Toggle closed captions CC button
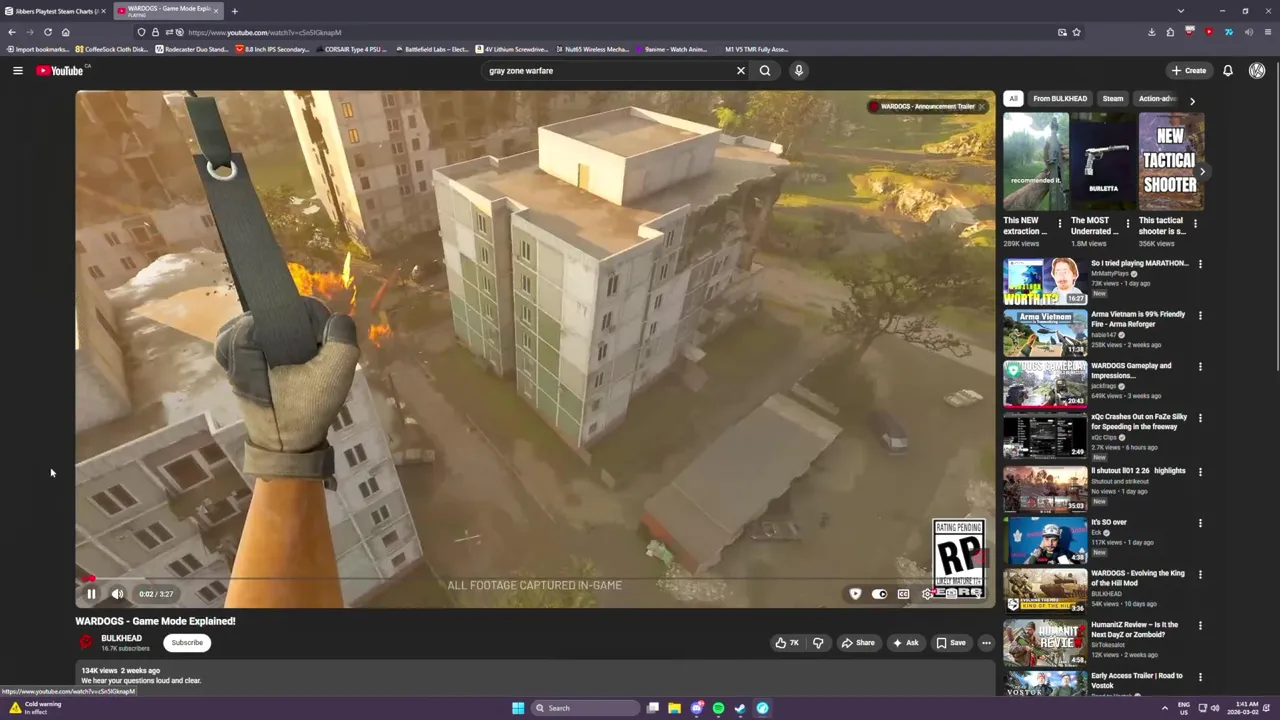The height and width of the screenshot is (720, 1280). coord(903,594)
